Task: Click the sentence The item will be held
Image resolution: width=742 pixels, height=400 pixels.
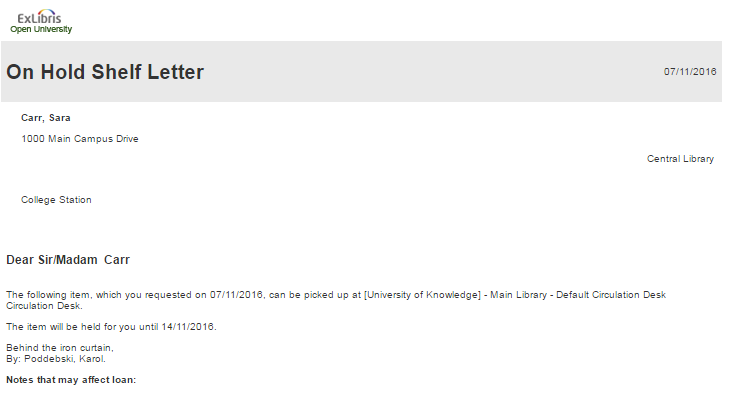Action: click(111, 327)
